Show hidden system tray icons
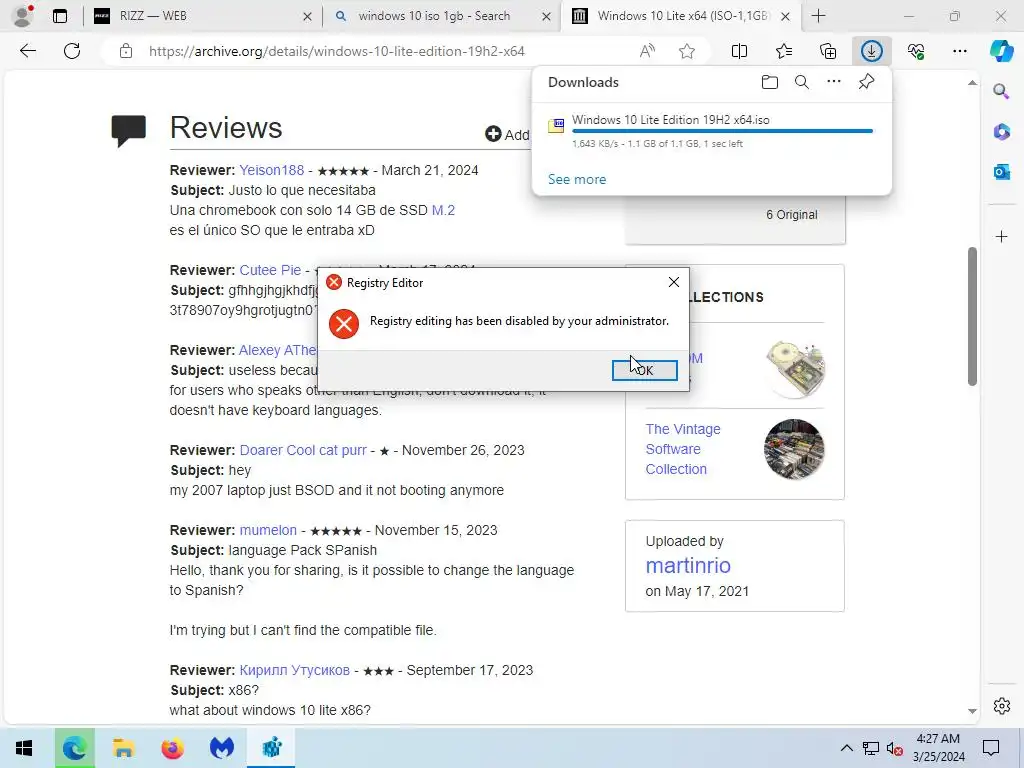This screenshot has height=768, width=1024. click(x=846, y=748)
